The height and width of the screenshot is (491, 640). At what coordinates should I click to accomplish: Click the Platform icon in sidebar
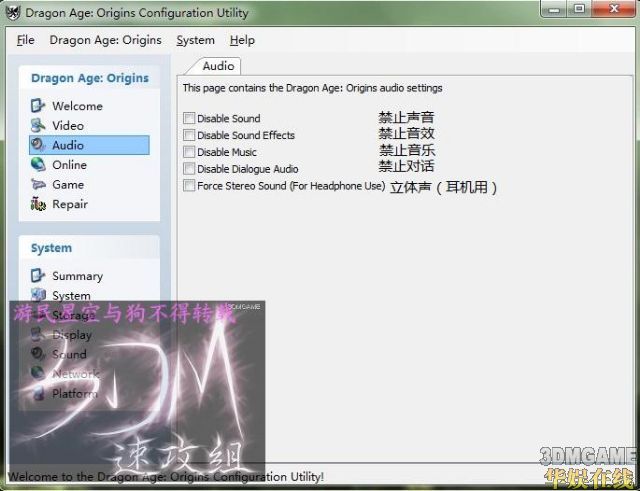tap(38, 393)
